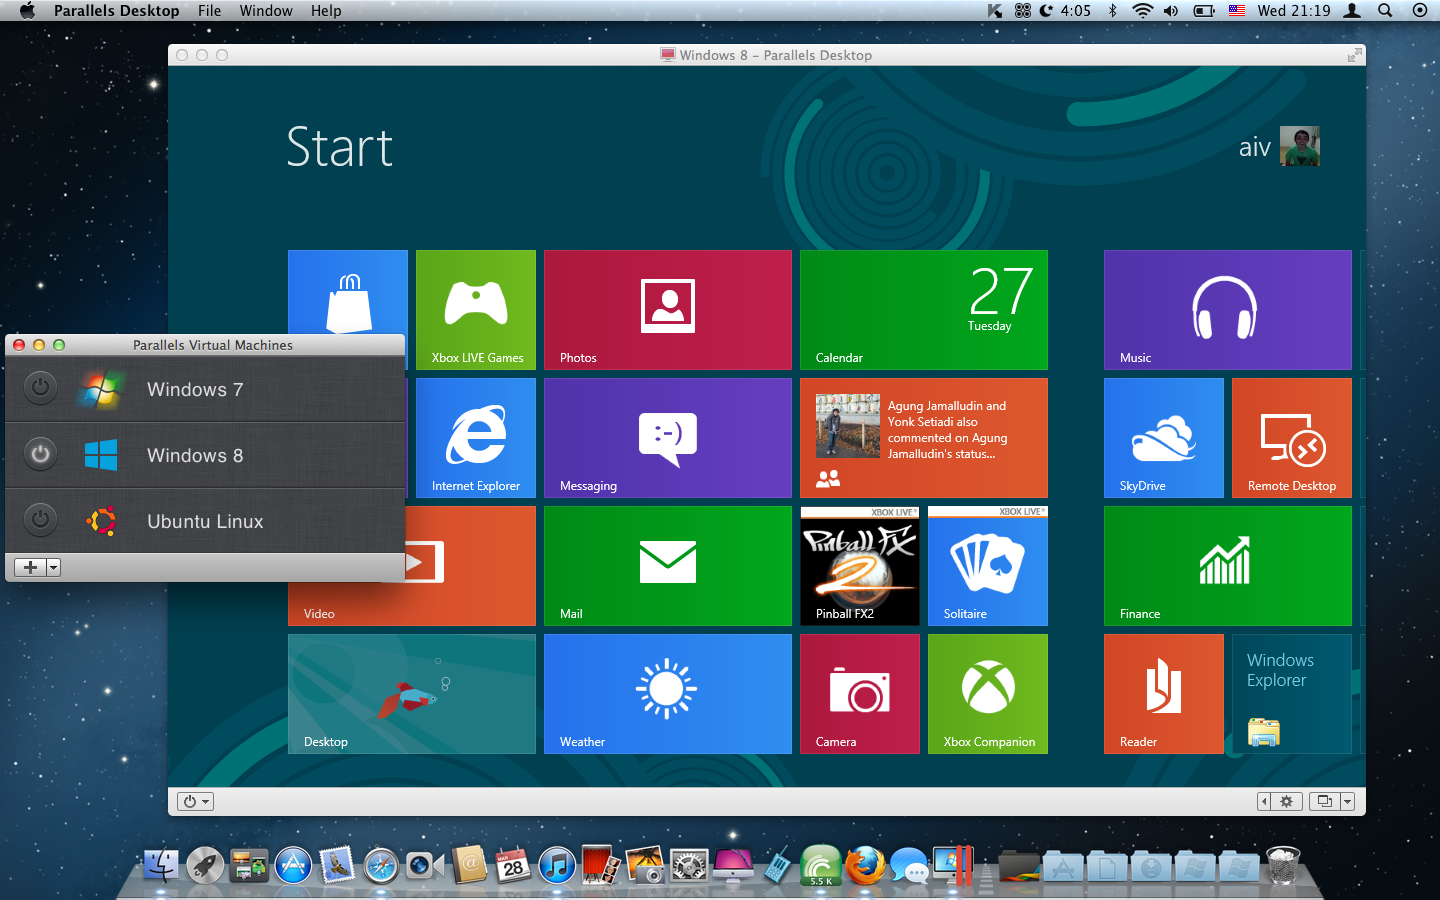
Task: Enter full screen for Windows 8 window
Action: pos(1354,55)
